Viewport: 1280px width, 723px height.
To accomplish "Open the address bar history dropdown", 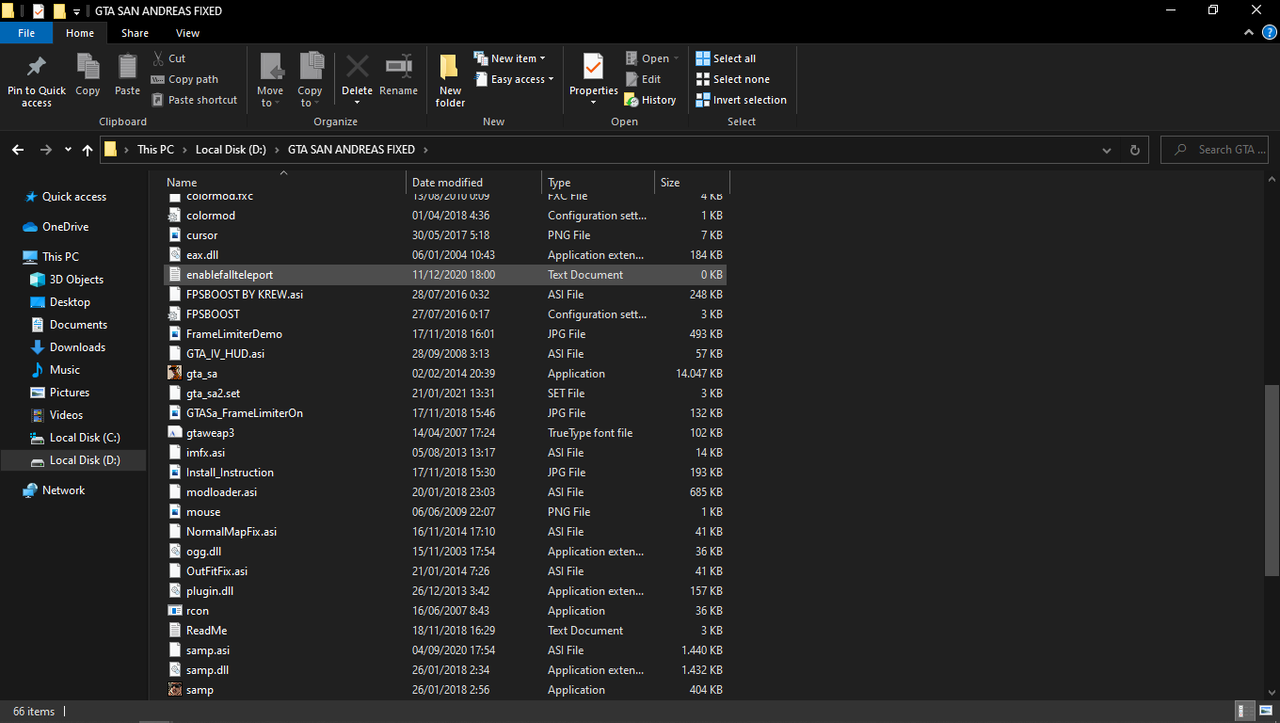I will click(1106, 150).
